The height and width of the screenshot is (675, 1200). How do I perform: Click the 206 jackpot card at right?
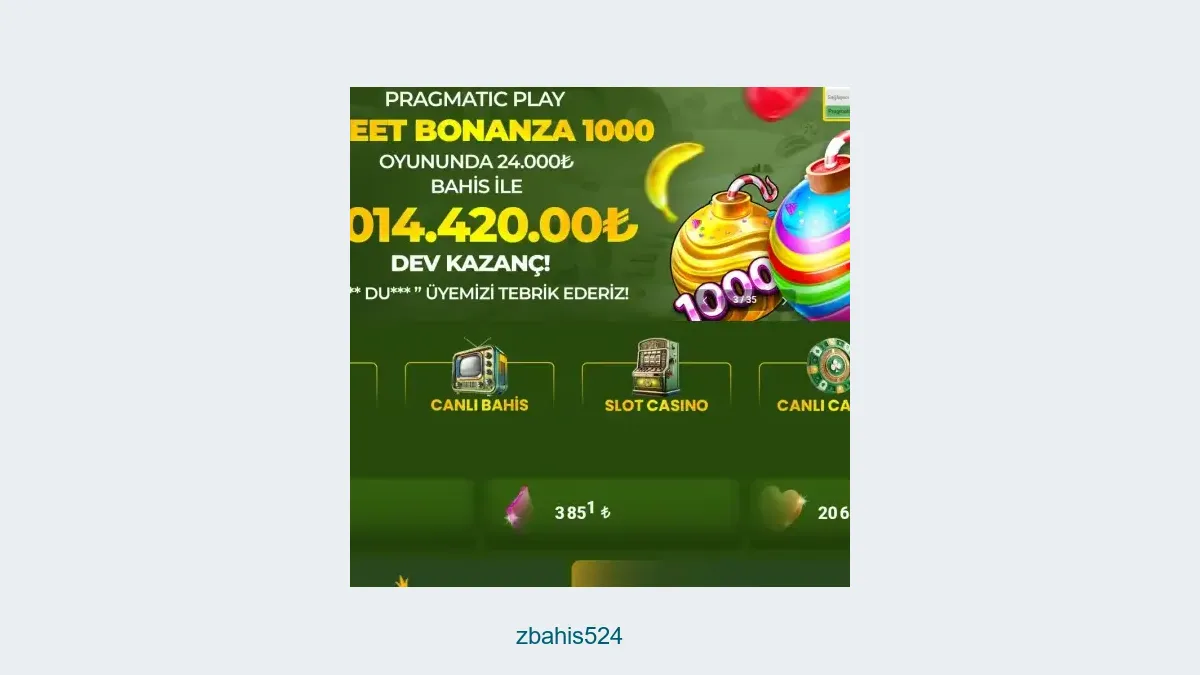[800, 512]
